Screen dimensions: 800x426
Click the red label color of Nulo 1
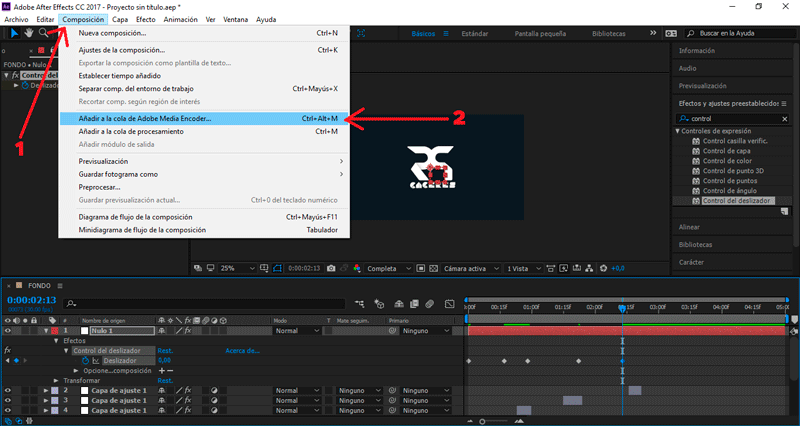(x=55, y=331)
